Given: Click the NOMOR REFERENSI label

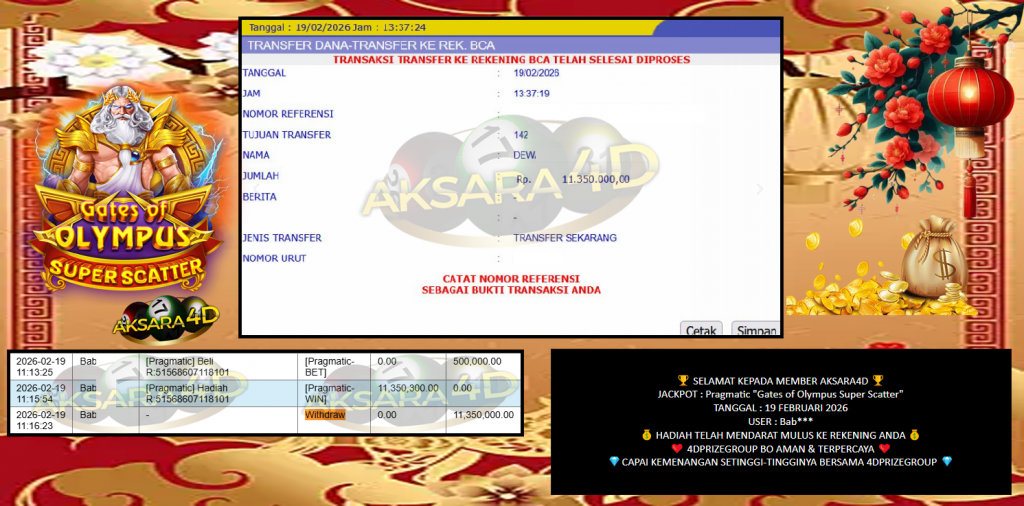Looking at the screenshot, I should [x=287, y=114].
